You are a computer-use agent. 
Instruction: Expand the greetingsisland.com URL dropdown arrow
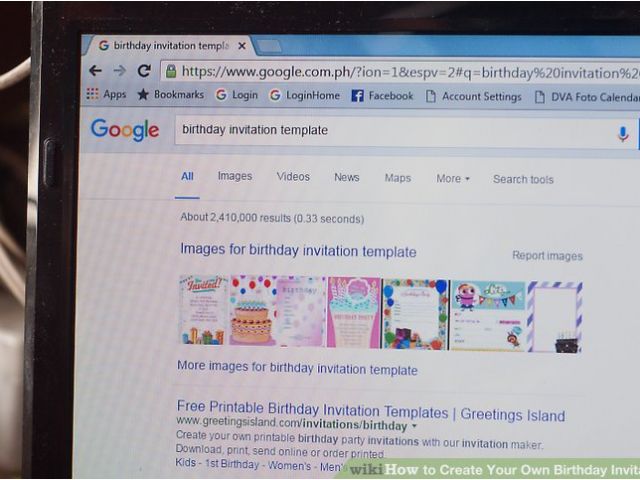(414, 426)
